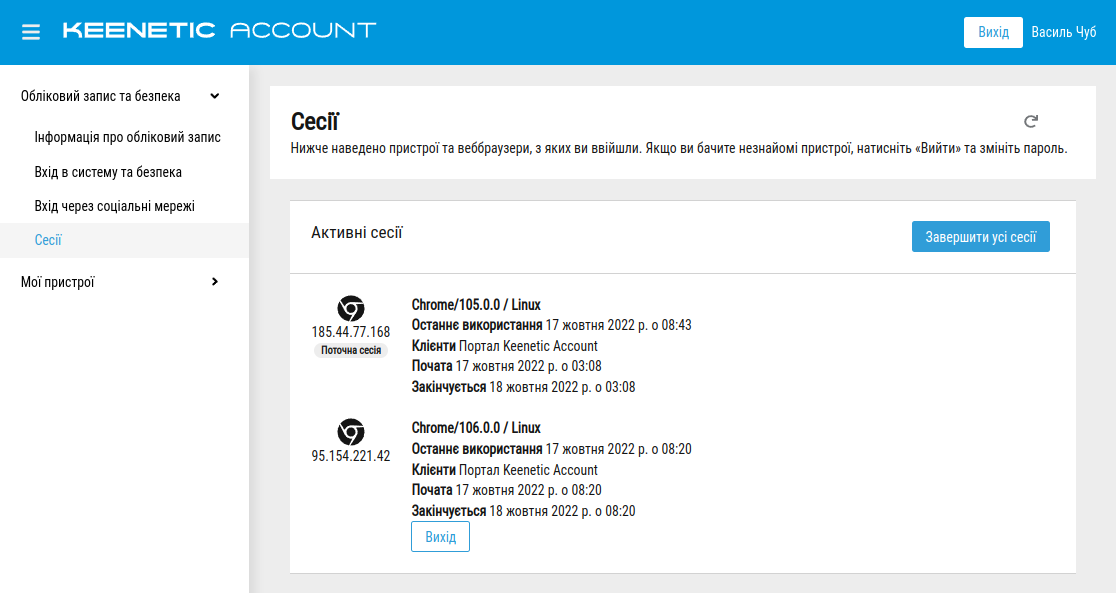Refresh the sessions list

(x=1031, y=122)
